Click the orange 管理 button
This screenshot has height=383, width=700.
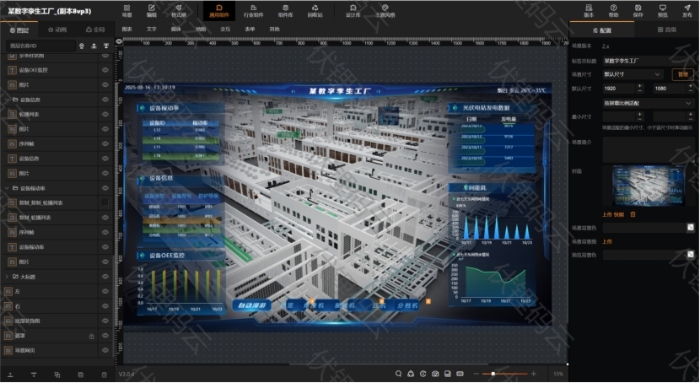(683, 74)
